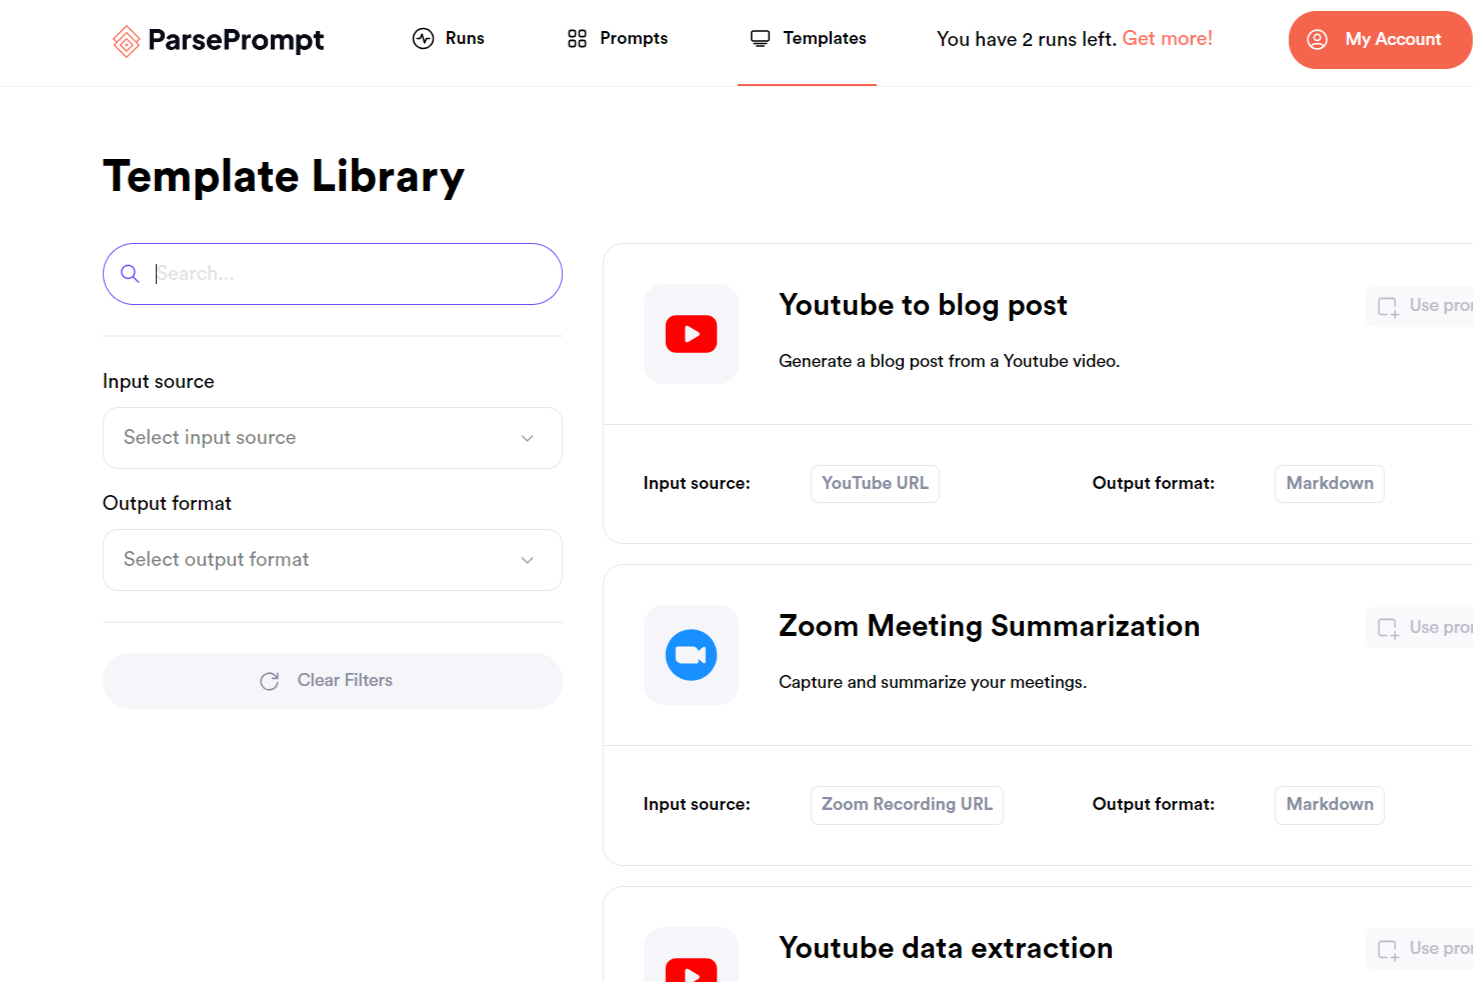Open the Select input source dropdown
1473x982 pixels.
click(x=332, y=437)
